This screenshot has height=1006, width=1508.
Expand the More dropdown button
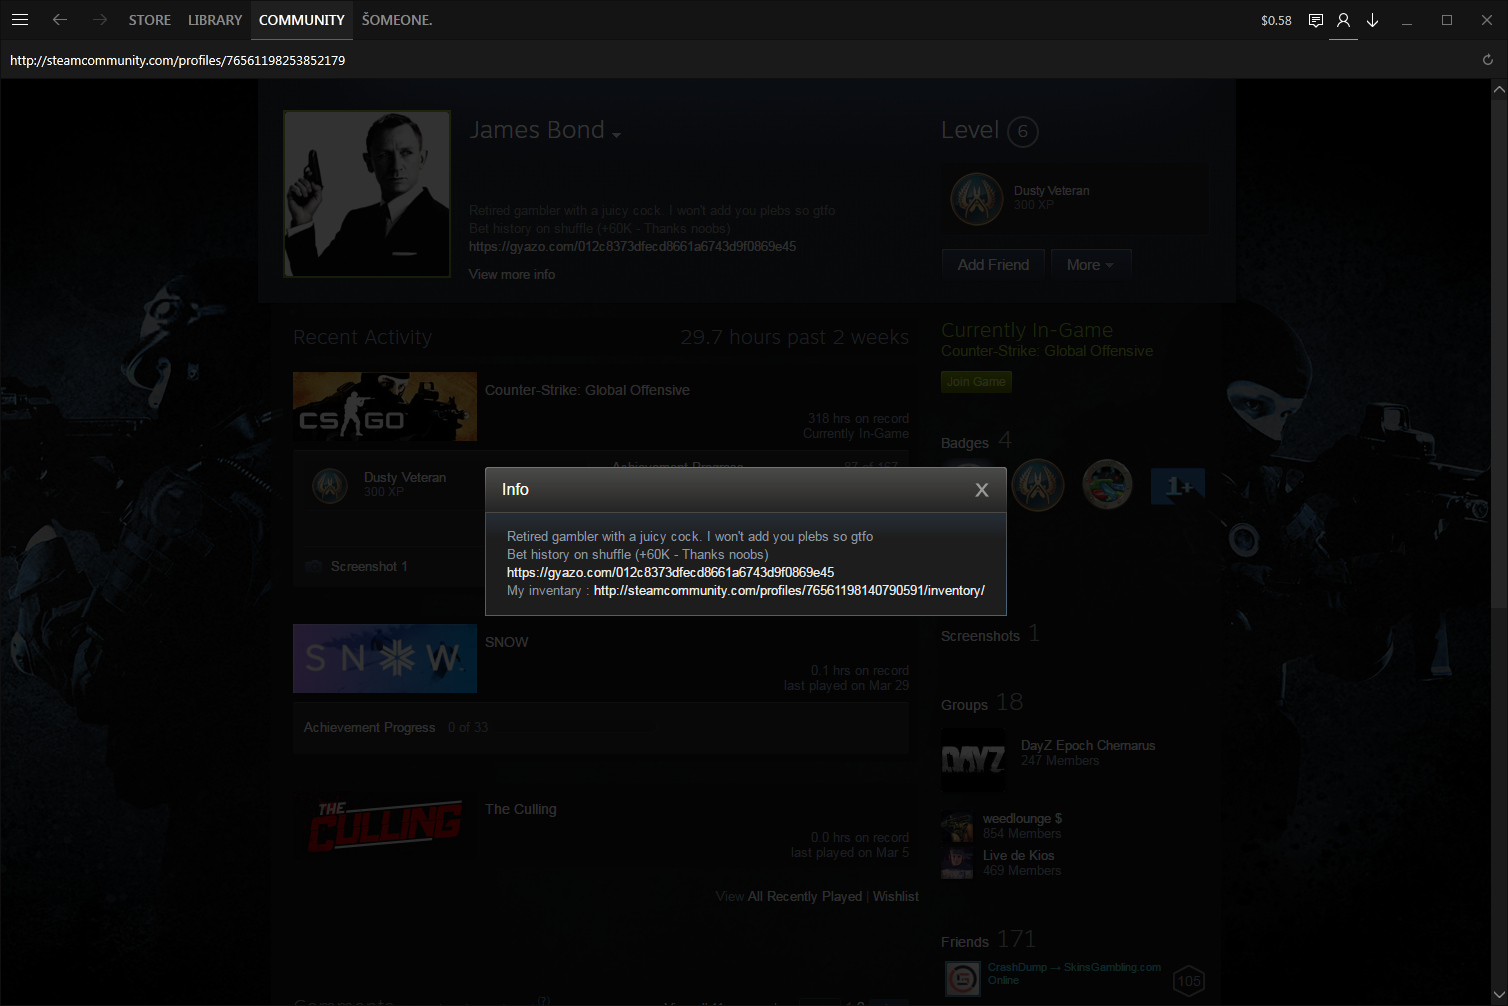click(1090, 265)
